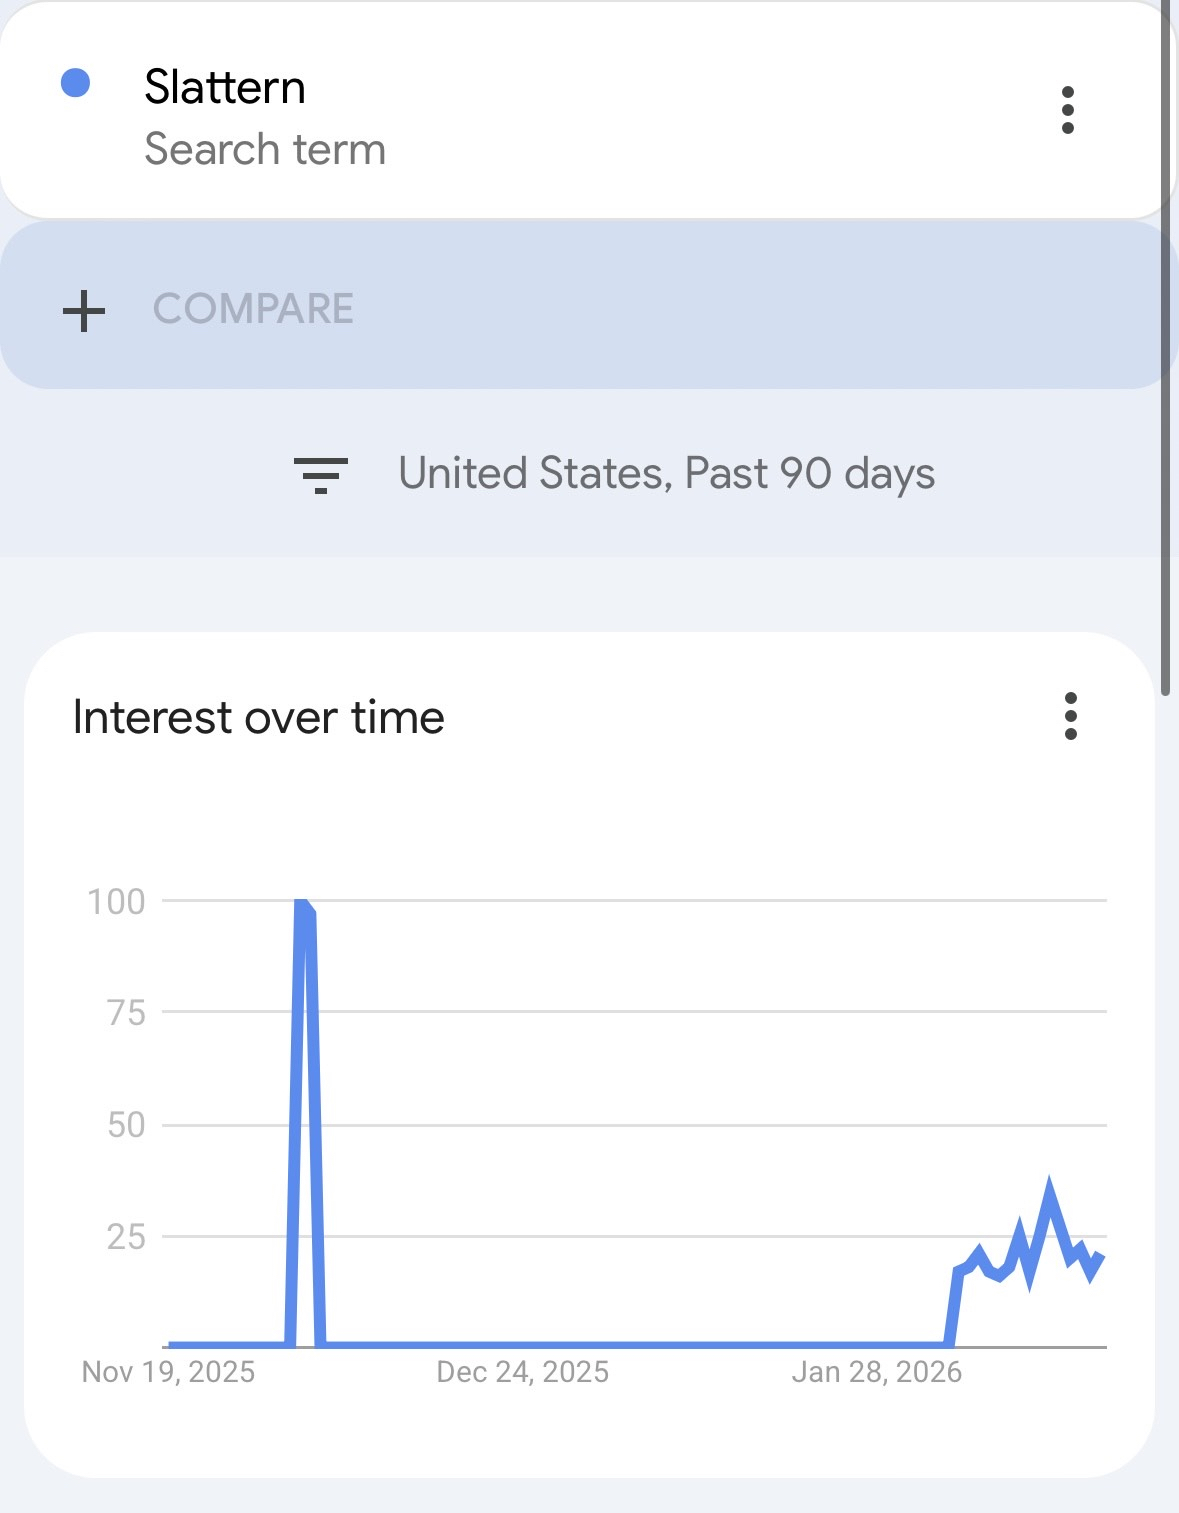Click the 75 label on the y-axis
This screenshot has width=1179, height=1513.
click(x=126, y=1013)
